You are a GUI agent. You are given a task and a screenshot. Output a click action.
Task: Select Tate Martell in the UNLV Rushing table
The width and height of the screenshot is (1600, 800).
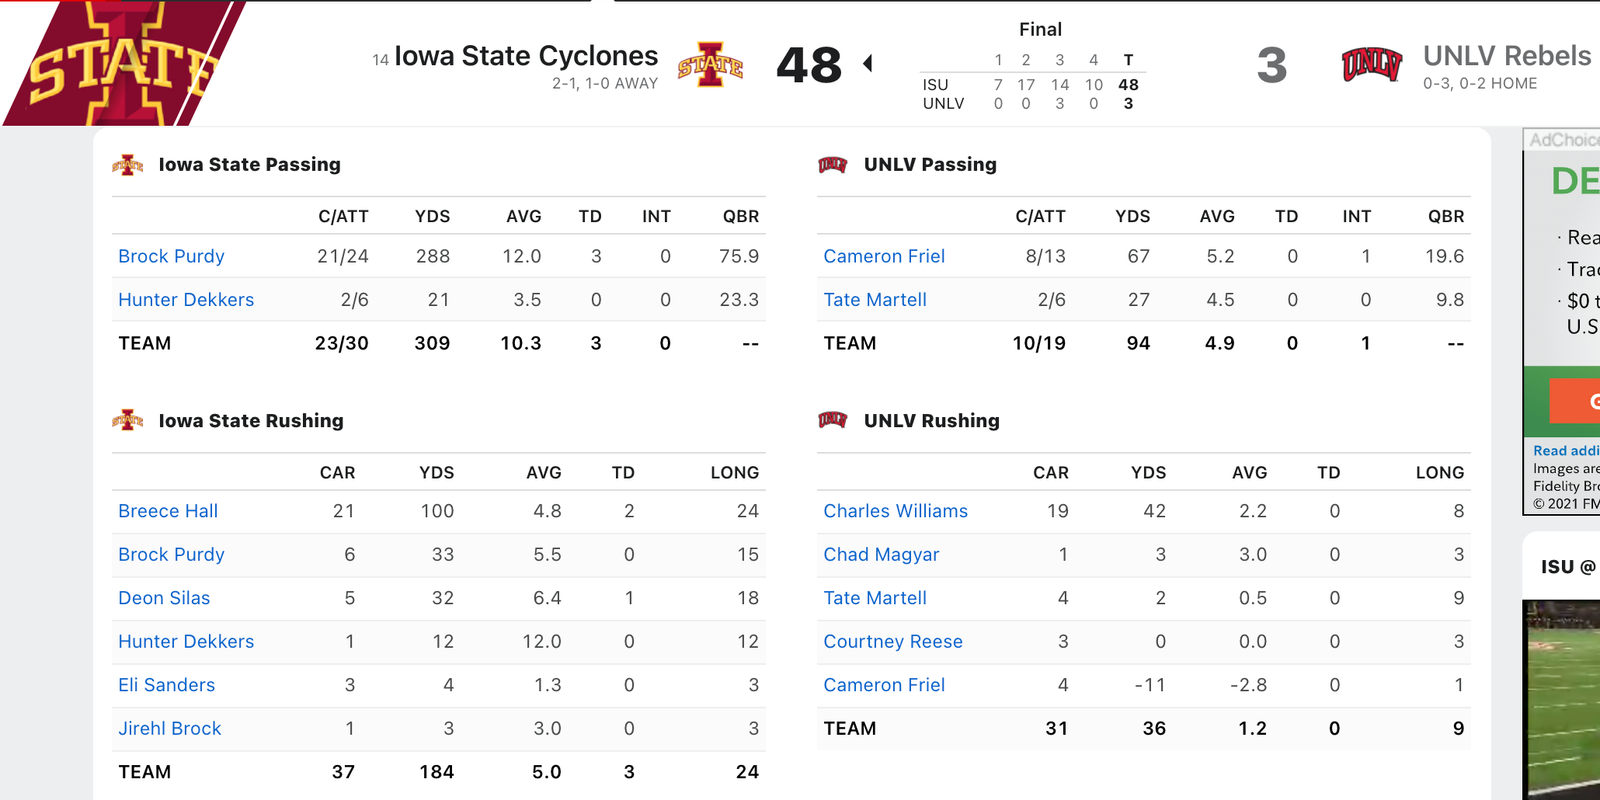tap(875, 598)
